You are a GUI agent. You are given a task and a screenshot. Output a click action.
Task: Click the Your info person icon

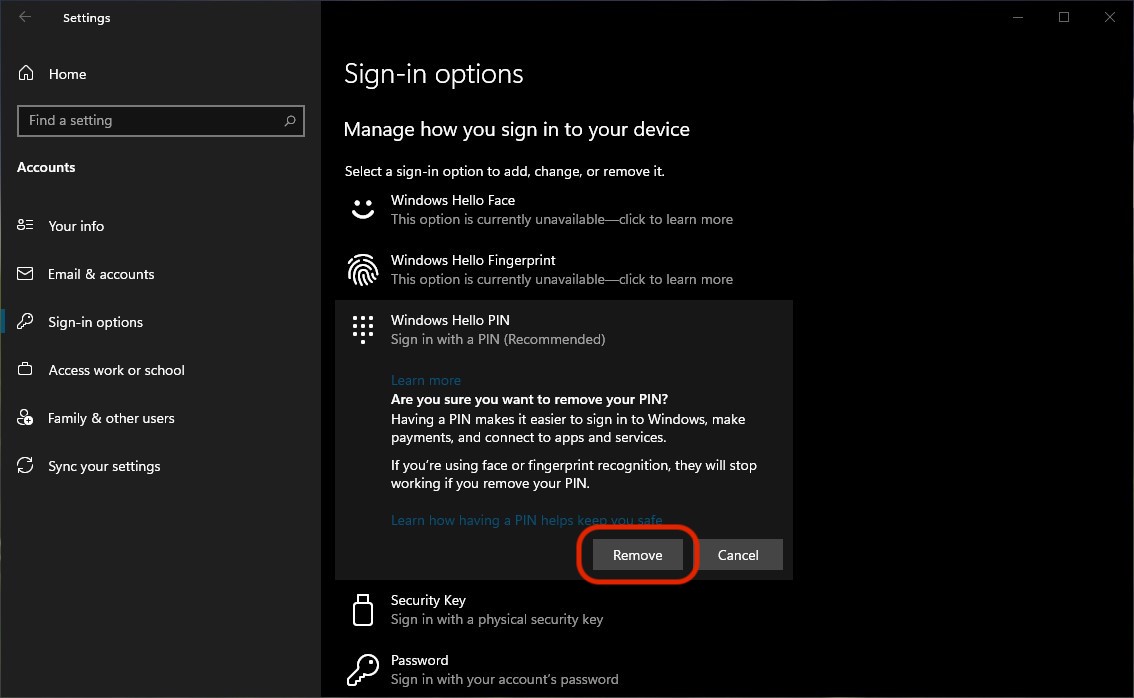[25, 225]
